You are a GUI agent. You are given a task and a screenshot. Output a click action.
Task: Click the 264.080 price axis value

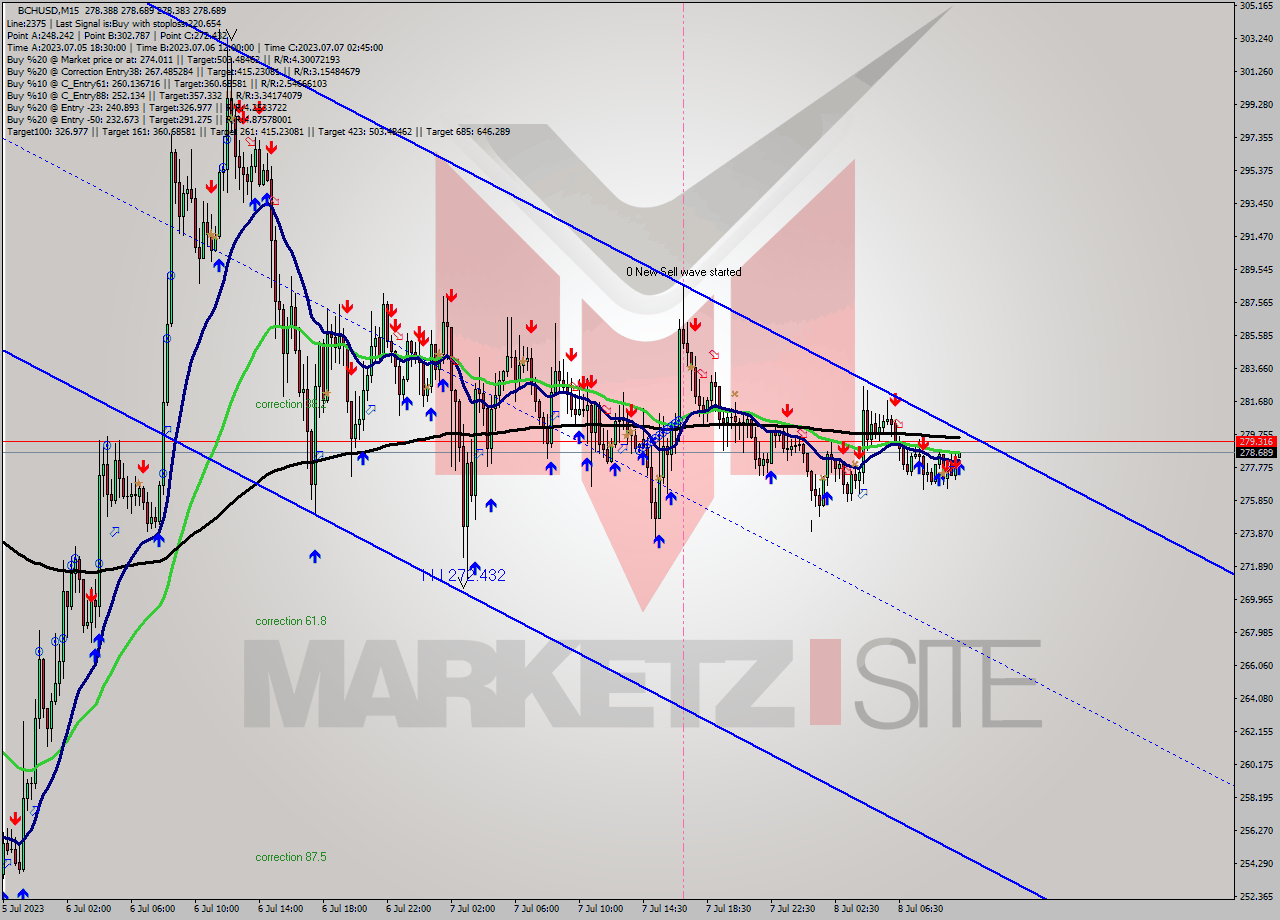pos(1256,699)
